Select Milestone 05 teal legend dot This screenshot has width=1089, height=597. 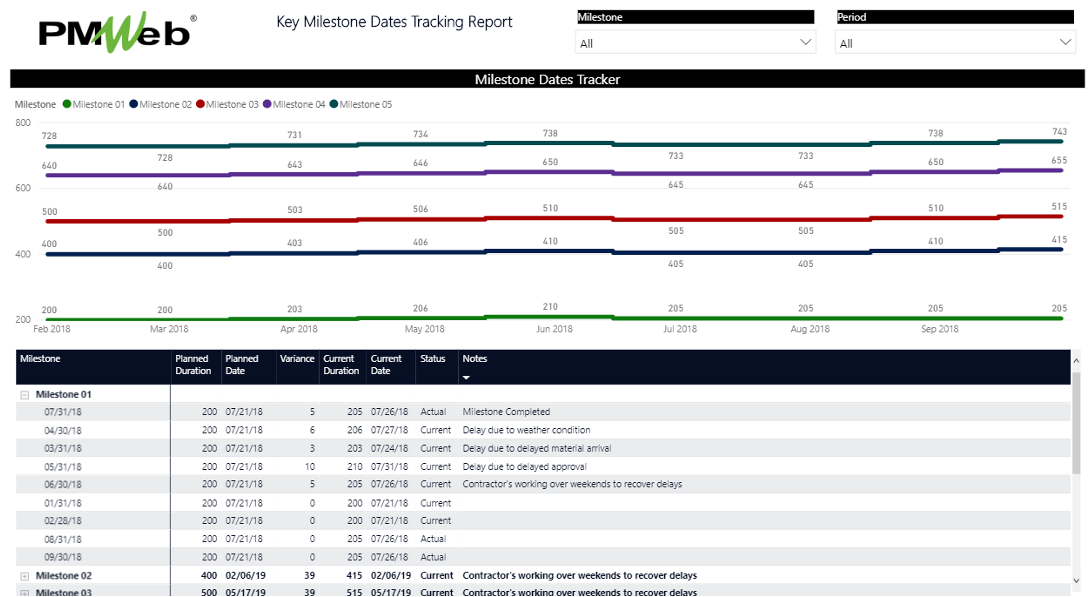point(333,104)
